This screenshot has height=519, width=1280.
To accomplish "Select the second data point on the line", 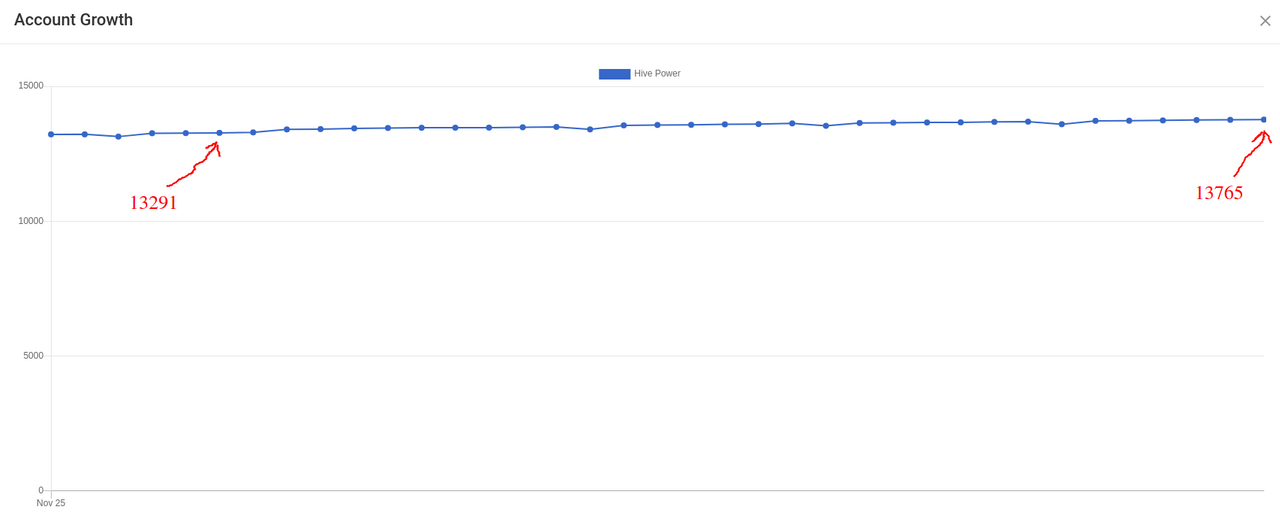I will 85,134.
